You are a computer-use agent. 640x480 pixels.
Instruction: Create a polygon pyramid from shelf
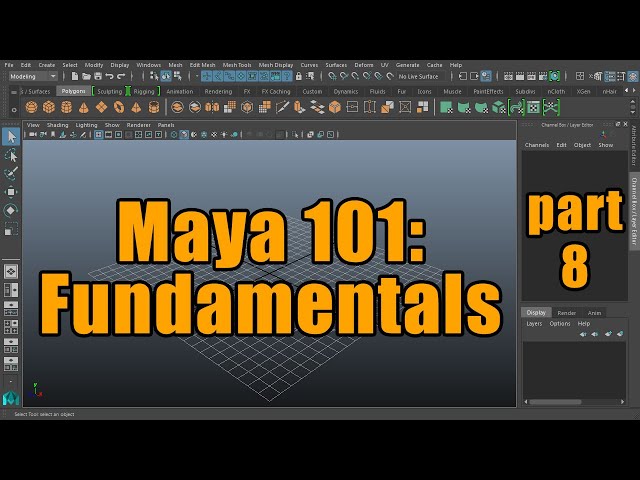pos(136,107)
